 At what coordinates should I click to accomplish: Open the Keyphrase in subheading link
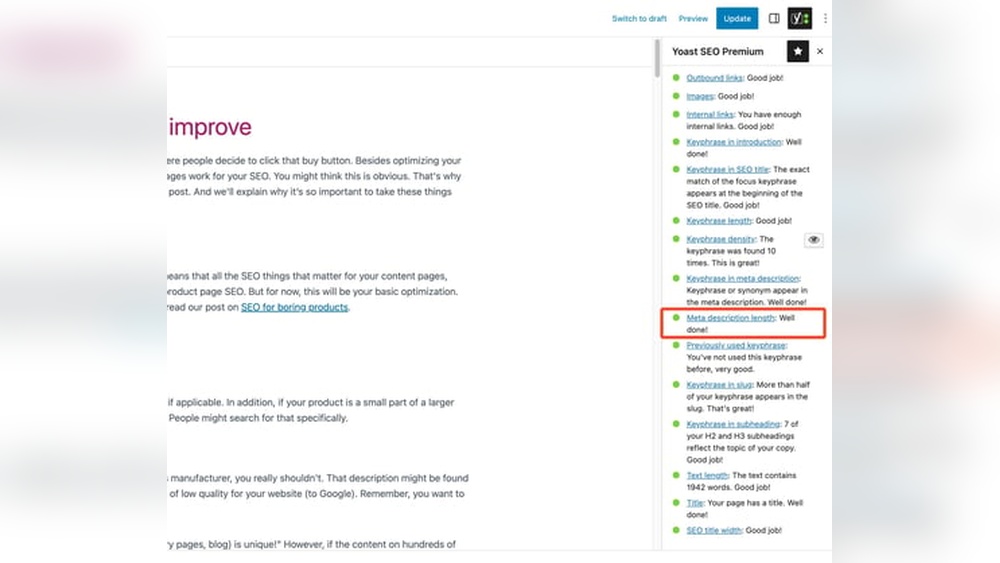tap(735, 424)
